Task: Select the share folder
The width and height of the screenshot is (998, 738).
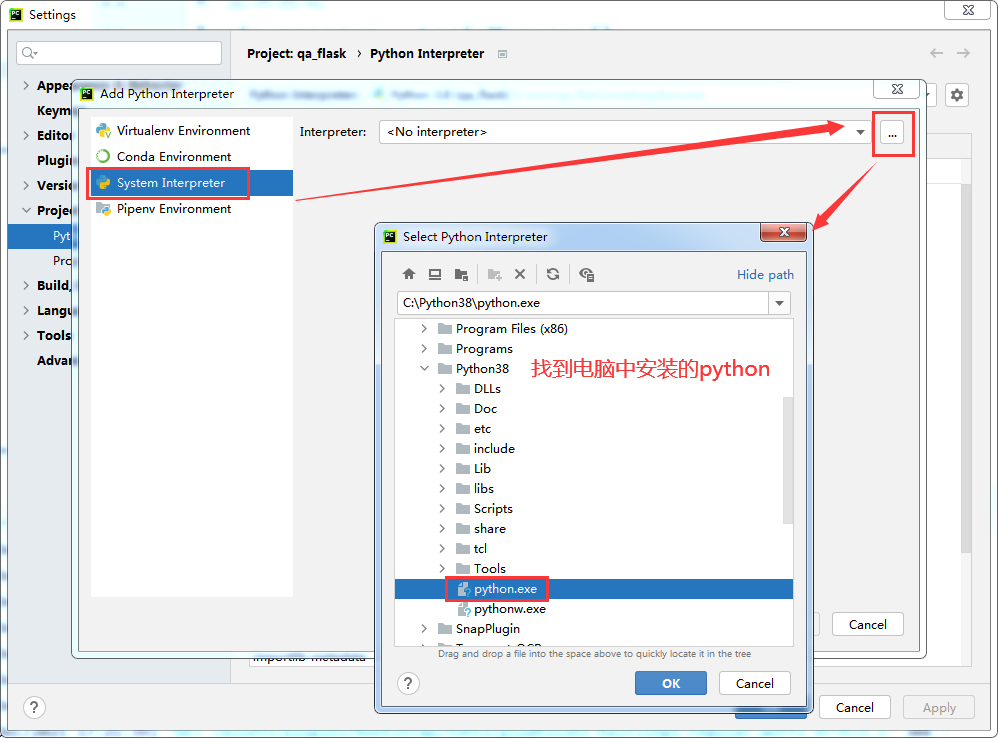Action: pos(489,529)
